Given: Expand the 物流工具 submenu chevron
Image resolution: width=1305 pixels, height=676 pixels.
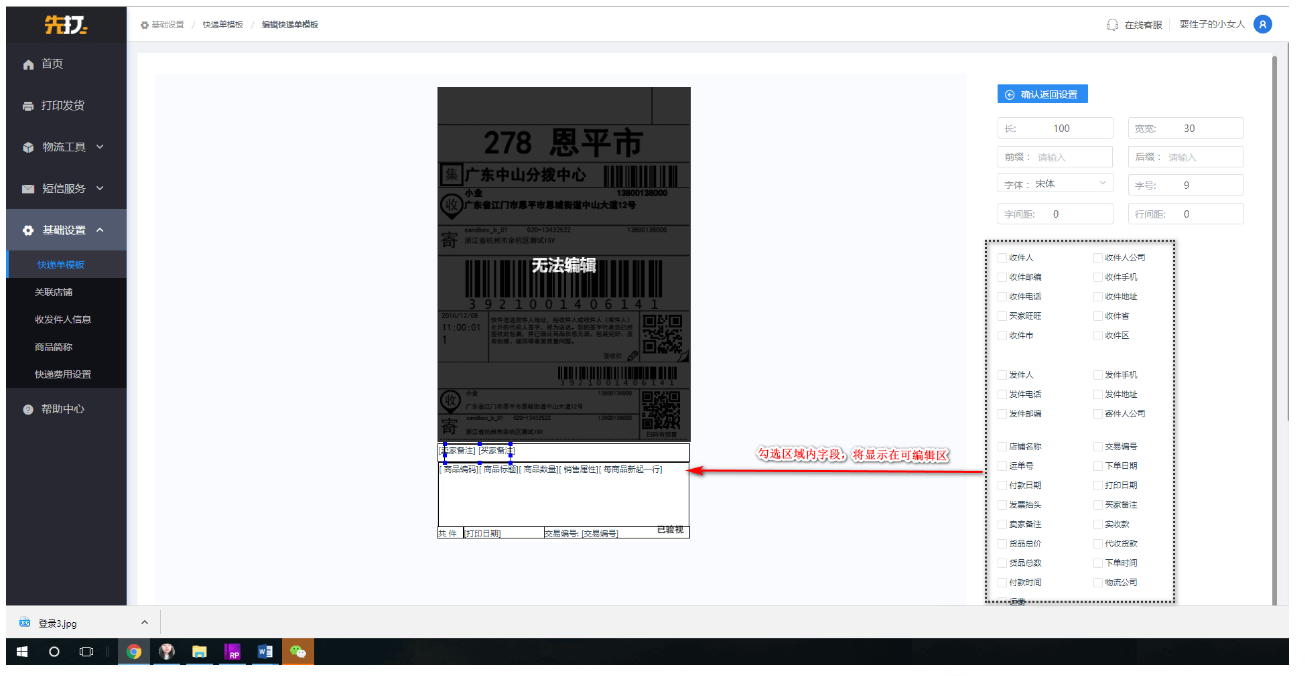Looking at the screenshot, I should point(100,147).
